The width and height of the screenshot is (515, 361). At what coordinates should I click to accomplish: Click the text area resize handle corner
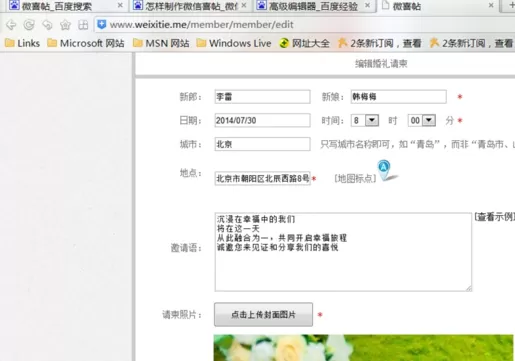(x=468, y=288)
